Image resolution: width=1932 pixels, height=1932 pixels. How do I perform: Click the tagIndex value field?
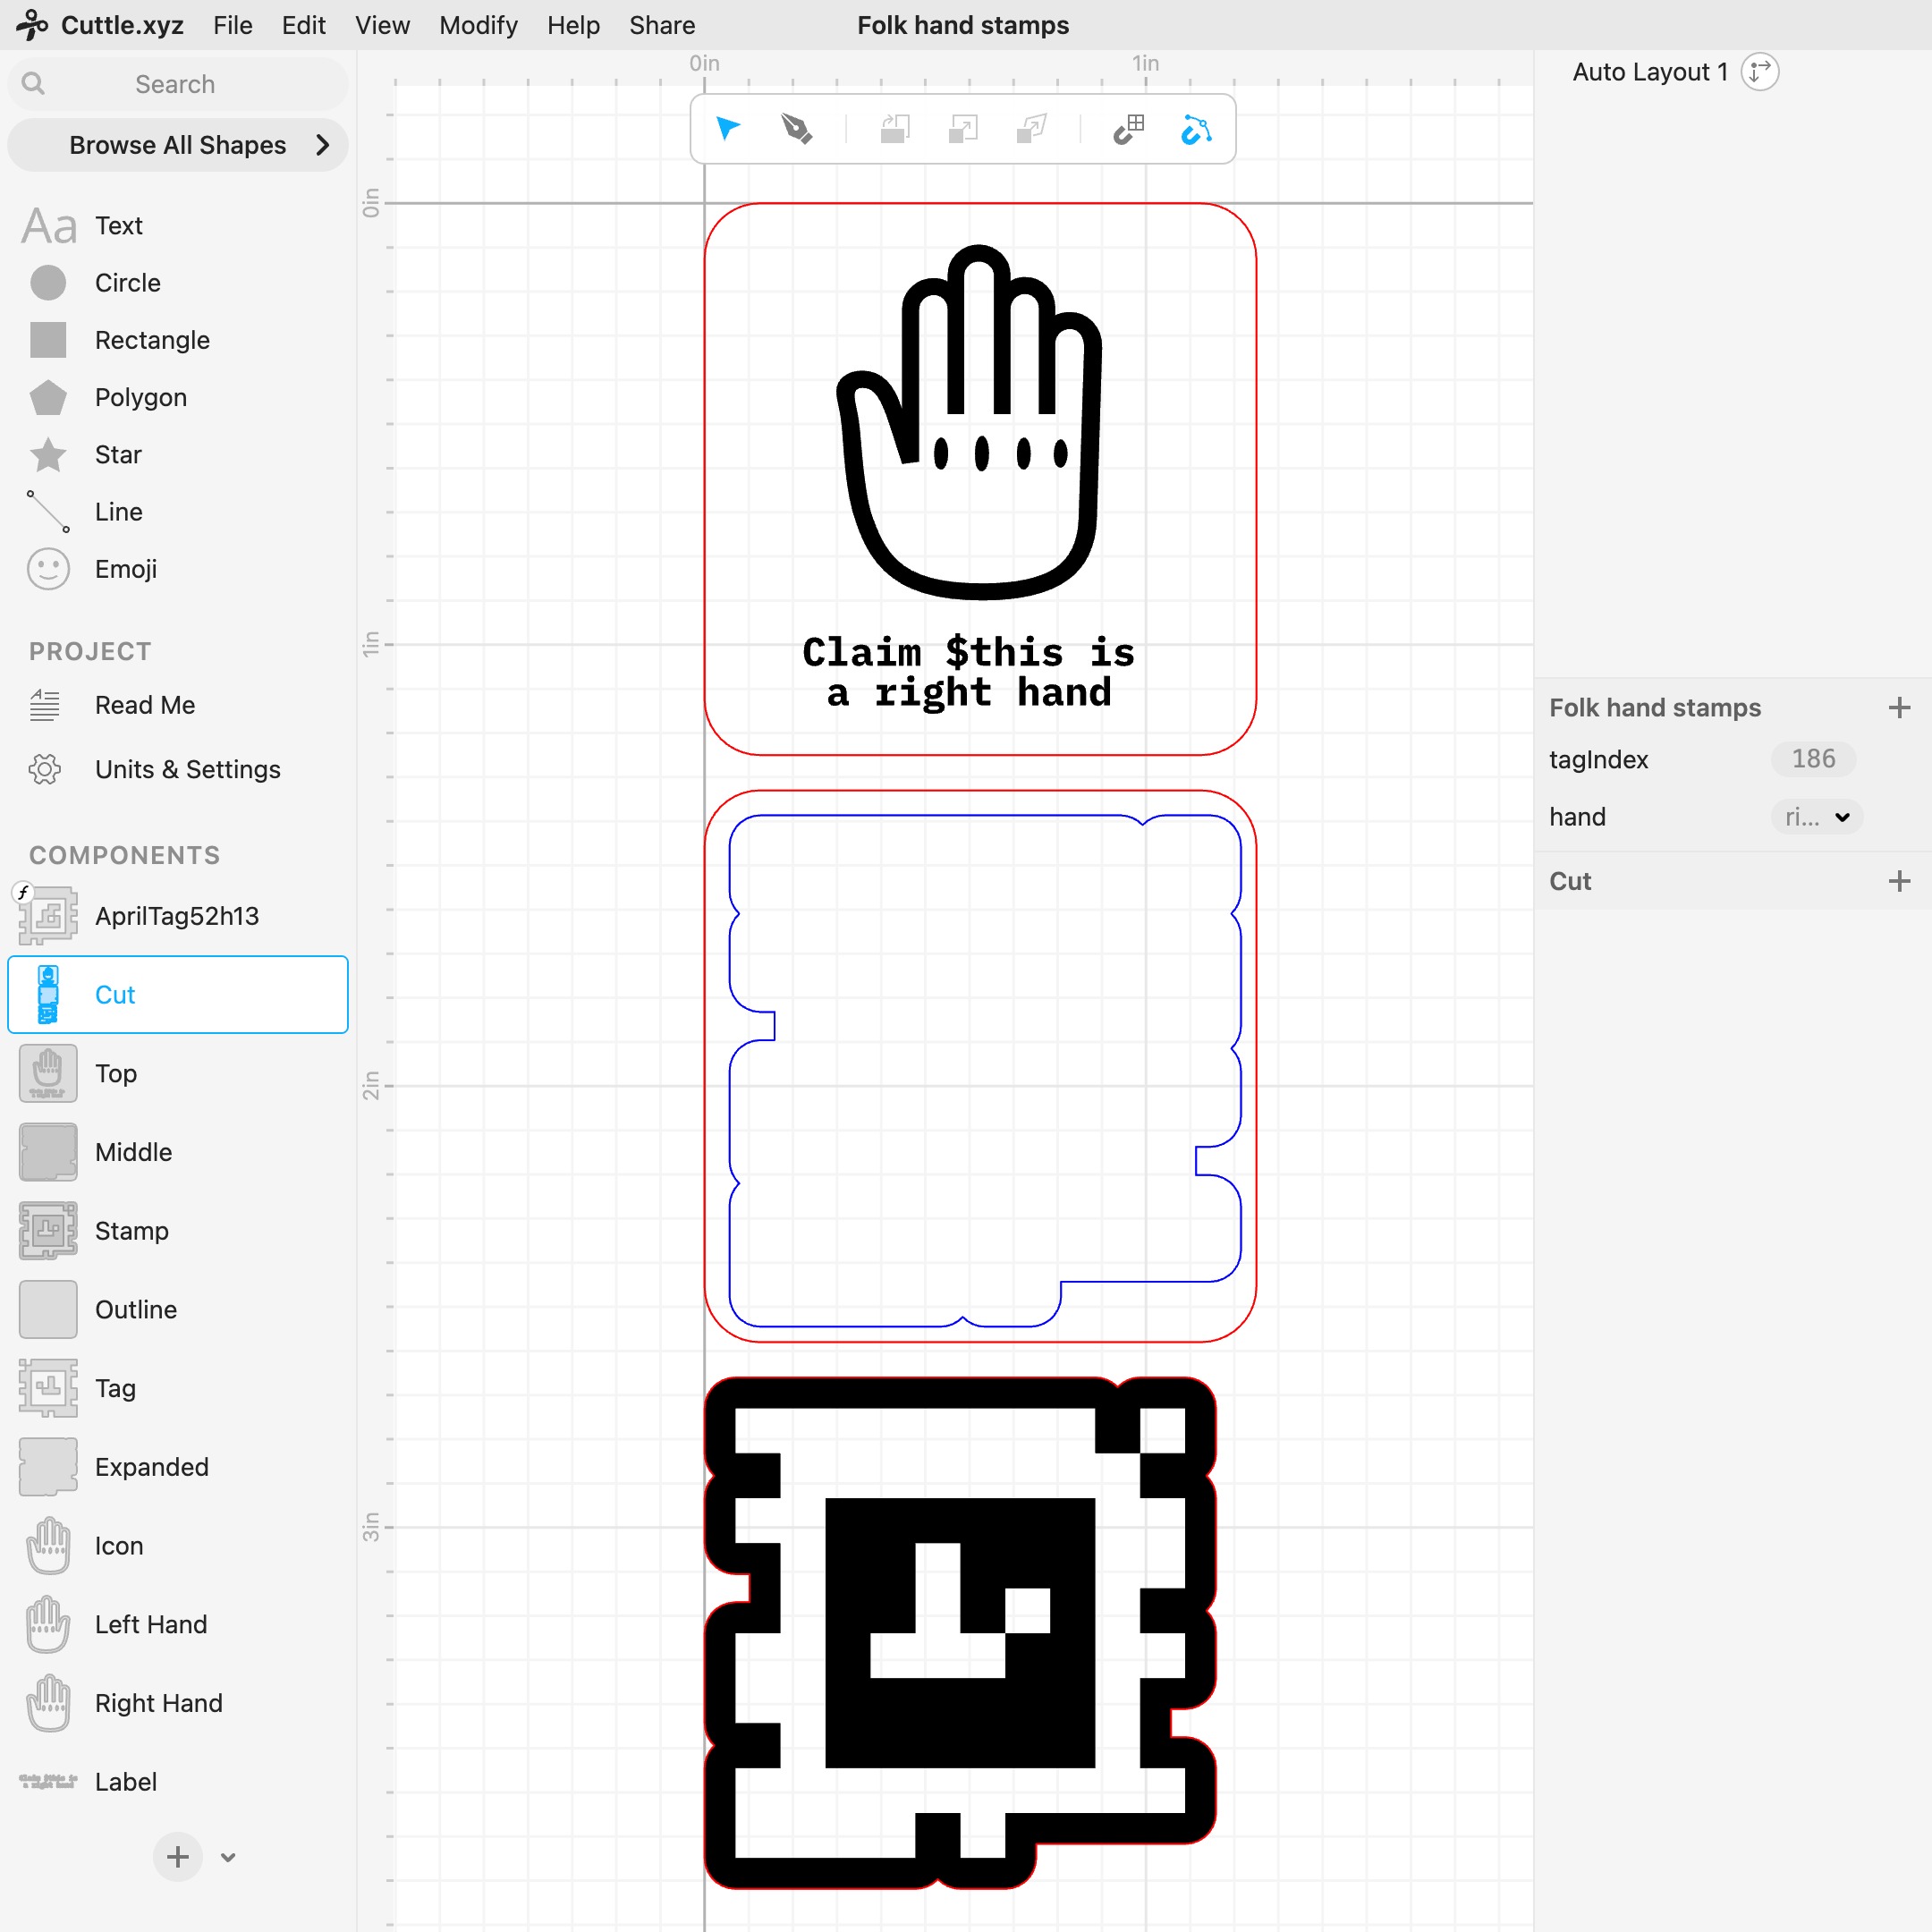click(x=1813, y=759)
